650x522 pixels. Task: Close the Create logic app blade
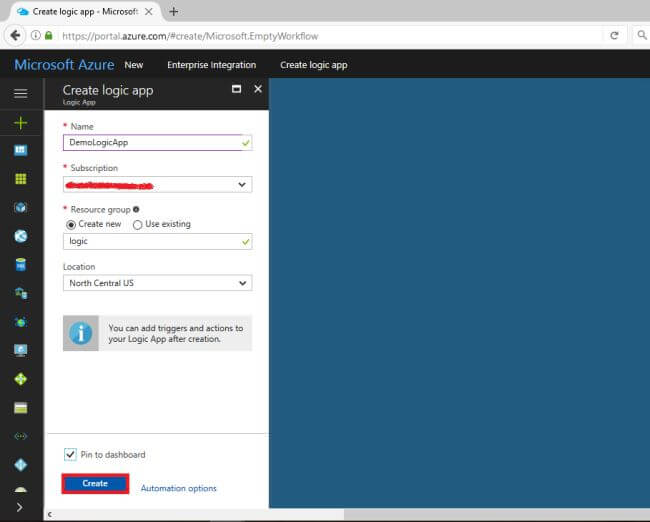pos(258,89)
